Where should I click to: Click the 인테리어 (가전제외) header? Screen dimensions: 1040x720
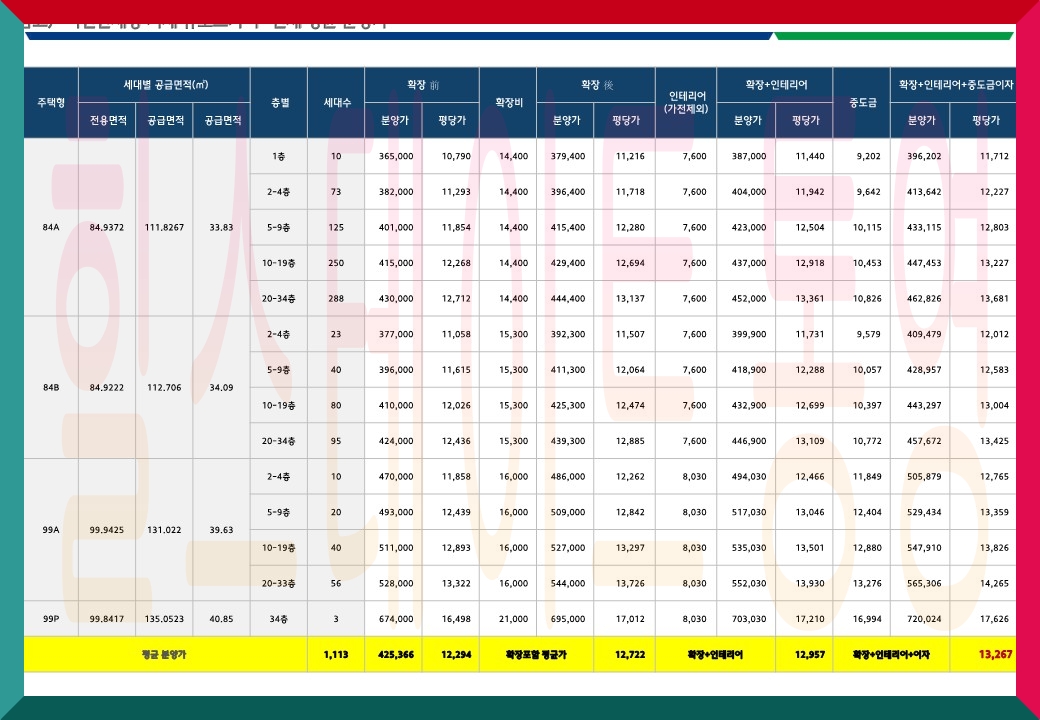(686, 103)
